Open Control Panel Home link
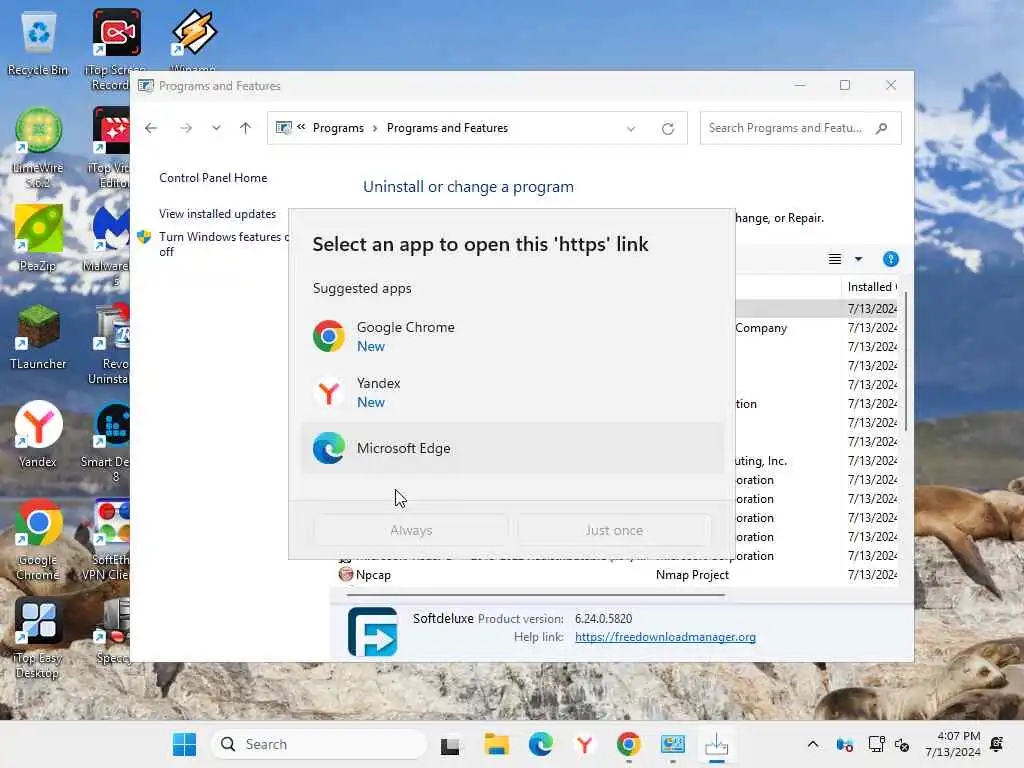 [x=213, y=178]
